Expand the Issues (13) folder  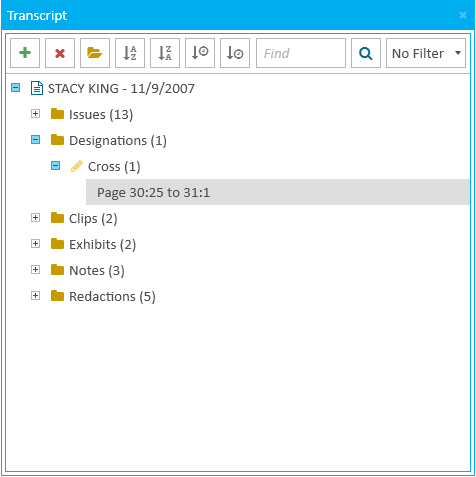(x=35, y=114)
